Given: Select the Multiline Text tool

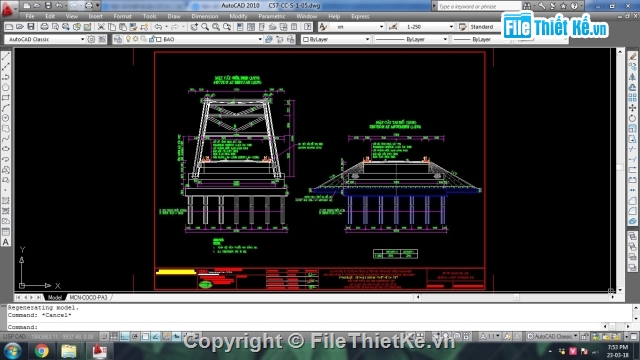Looking at the screenshot, I should [x=6, y=242].
